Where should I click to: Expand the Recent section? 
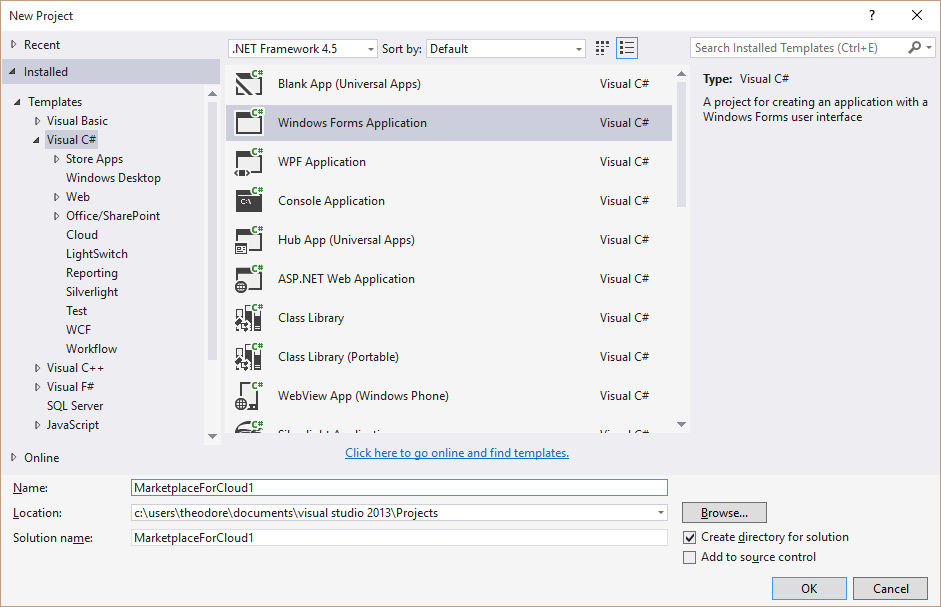(x=14, y=44)
